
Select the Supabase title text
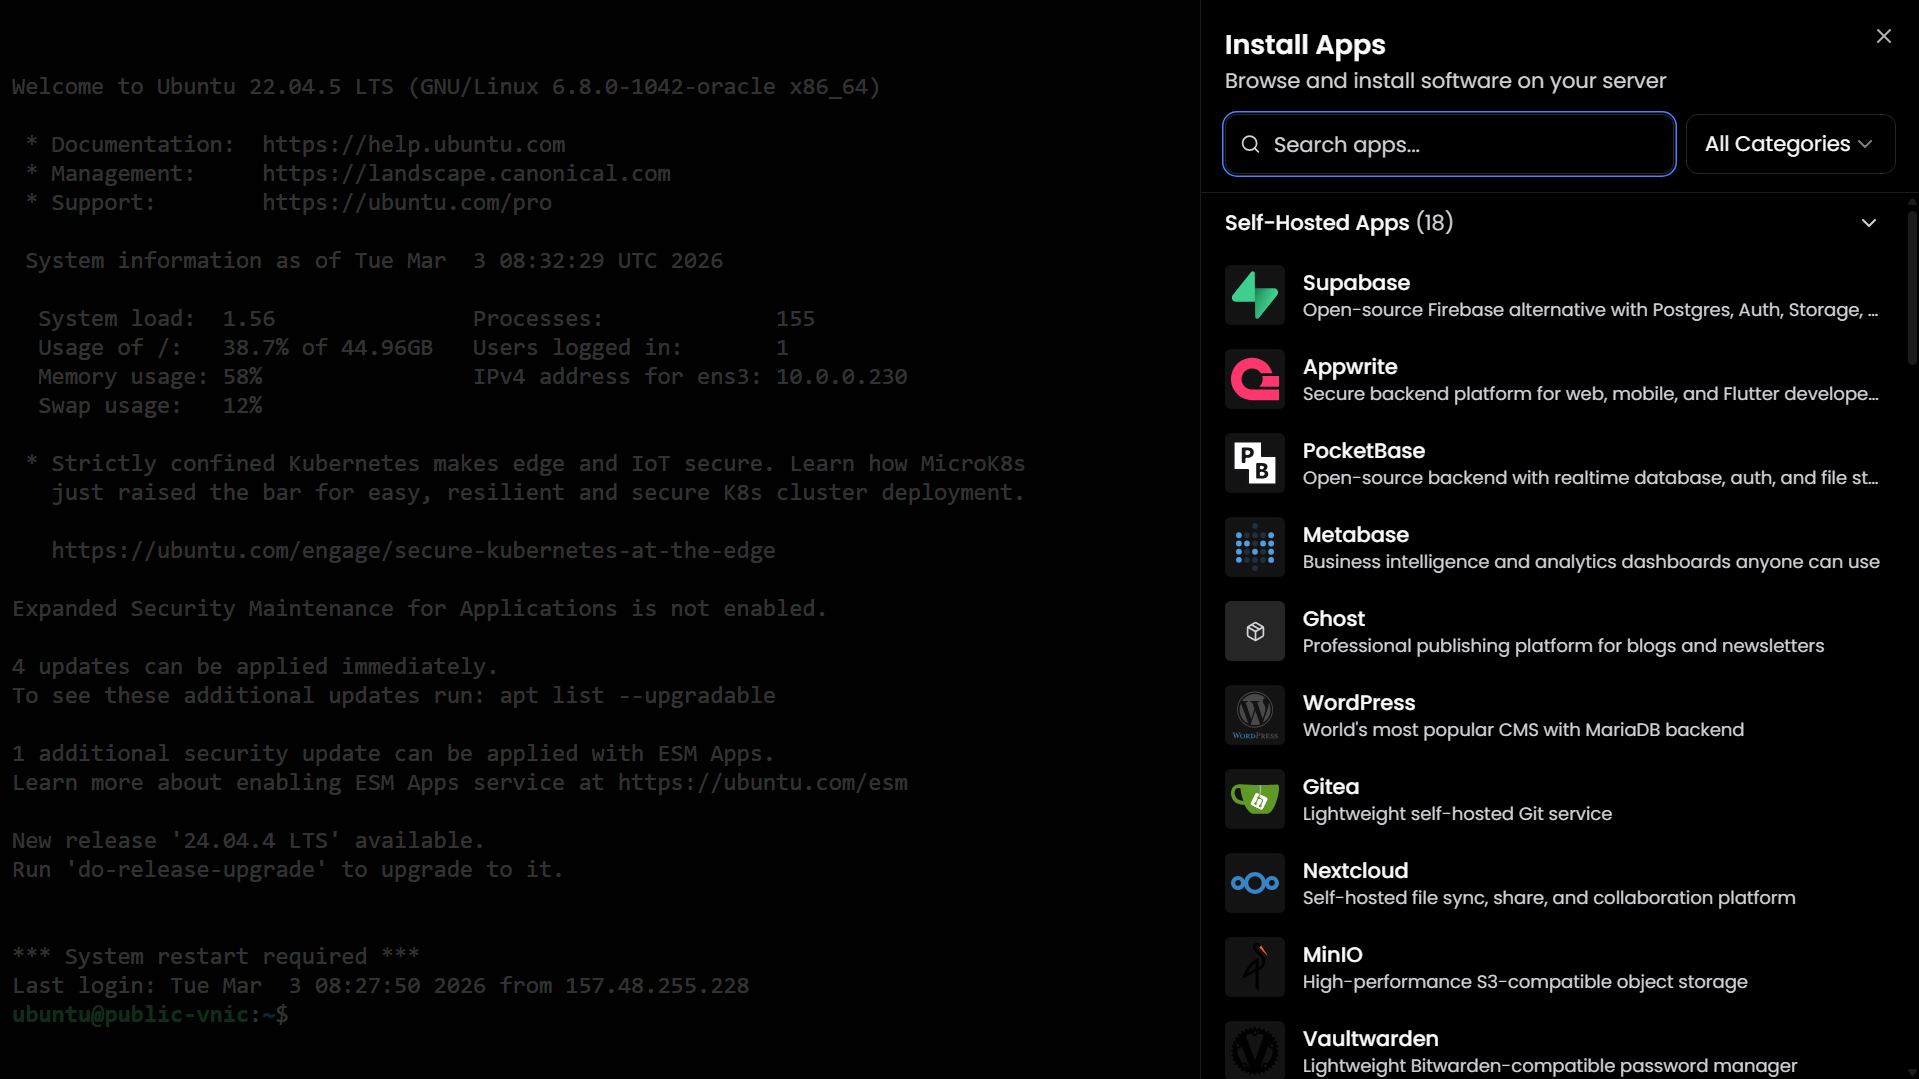coord(1356,283)
